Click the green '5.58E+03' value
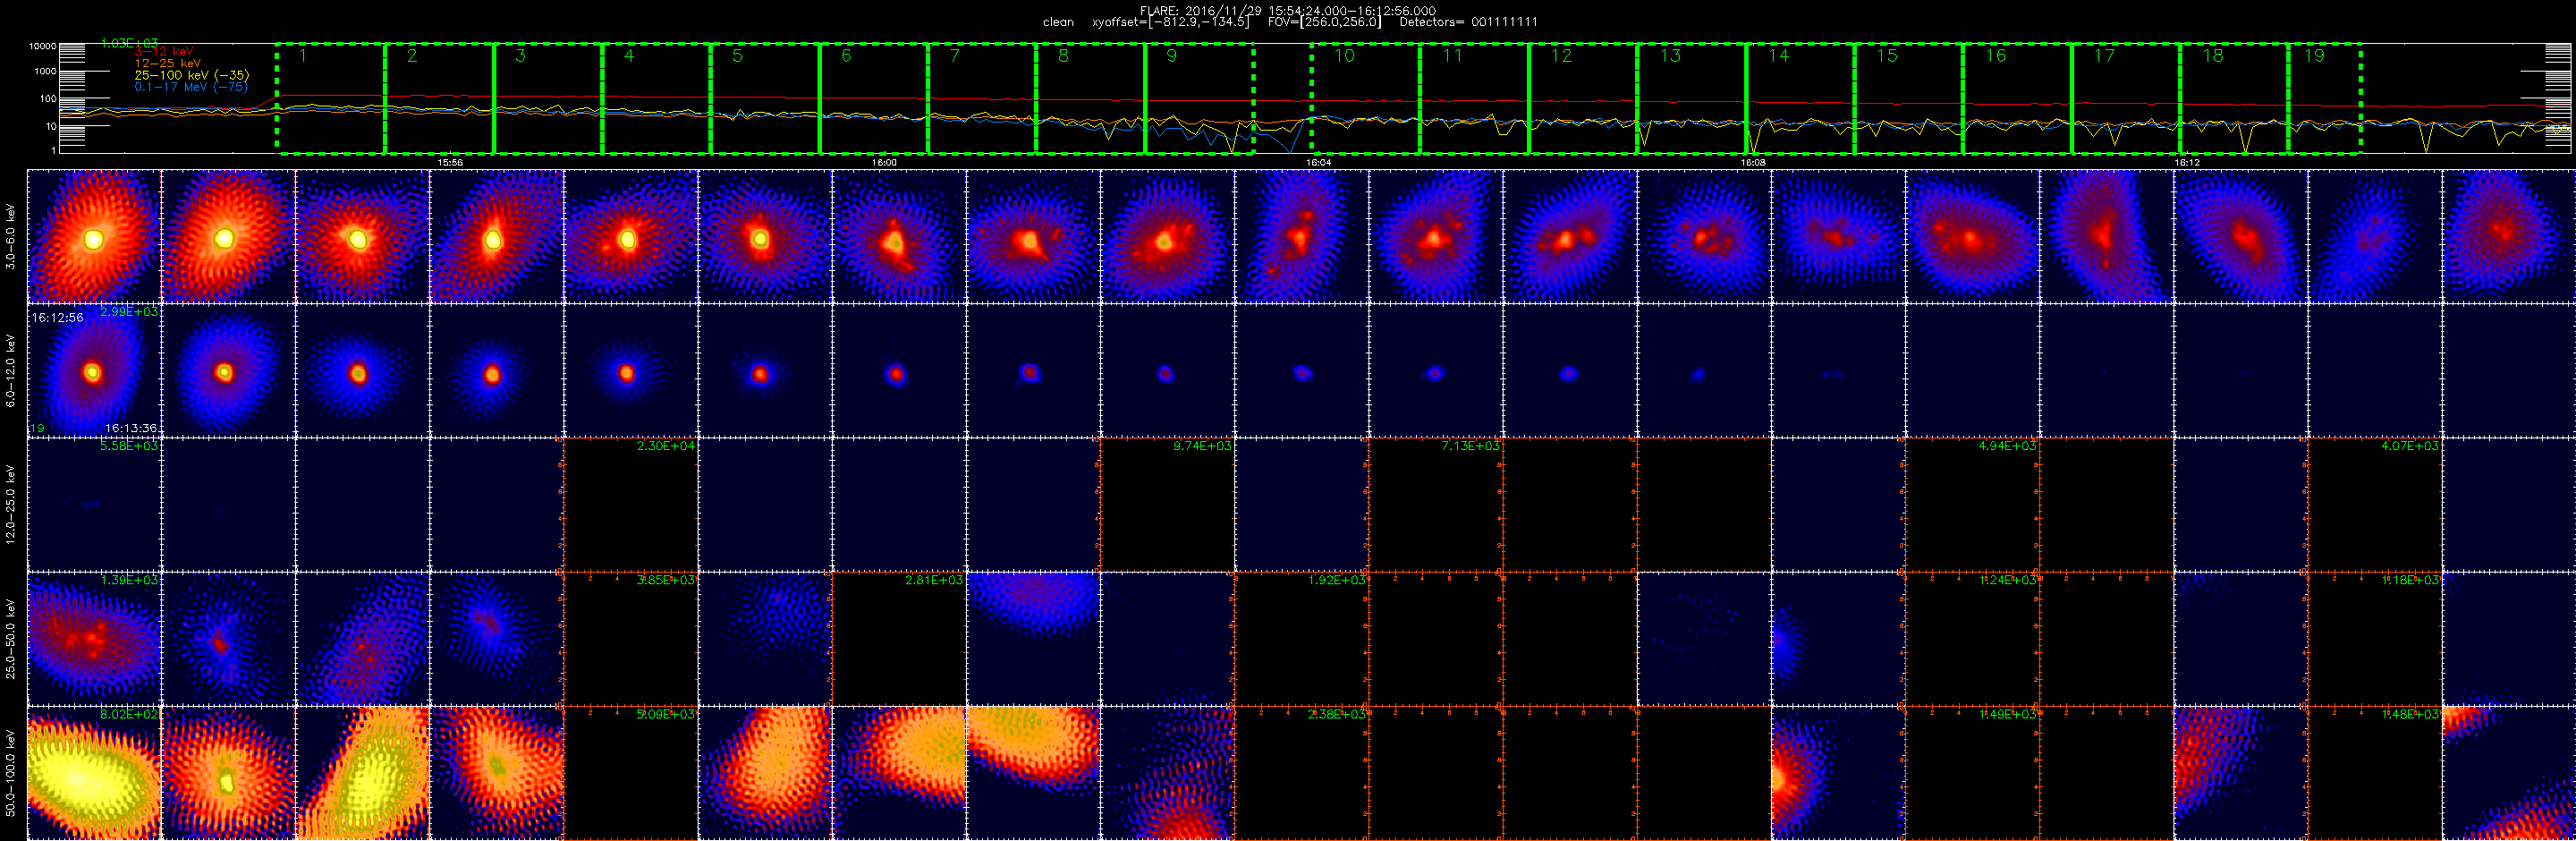 (x=129, y=446)
